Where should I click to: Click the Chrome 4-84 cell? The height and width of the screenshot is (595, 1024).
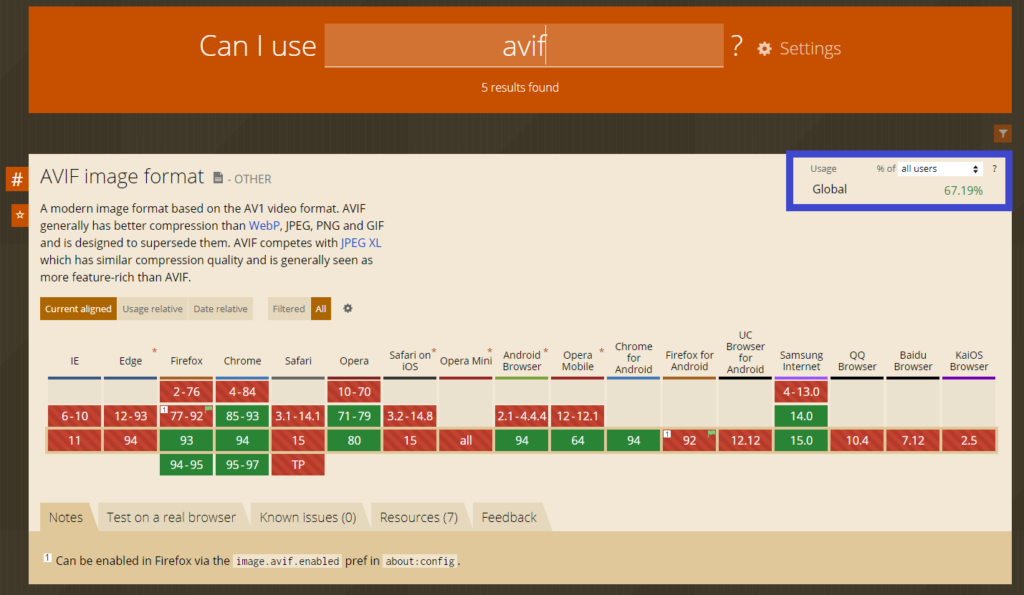pyautogui.click(x=242, y=391)
